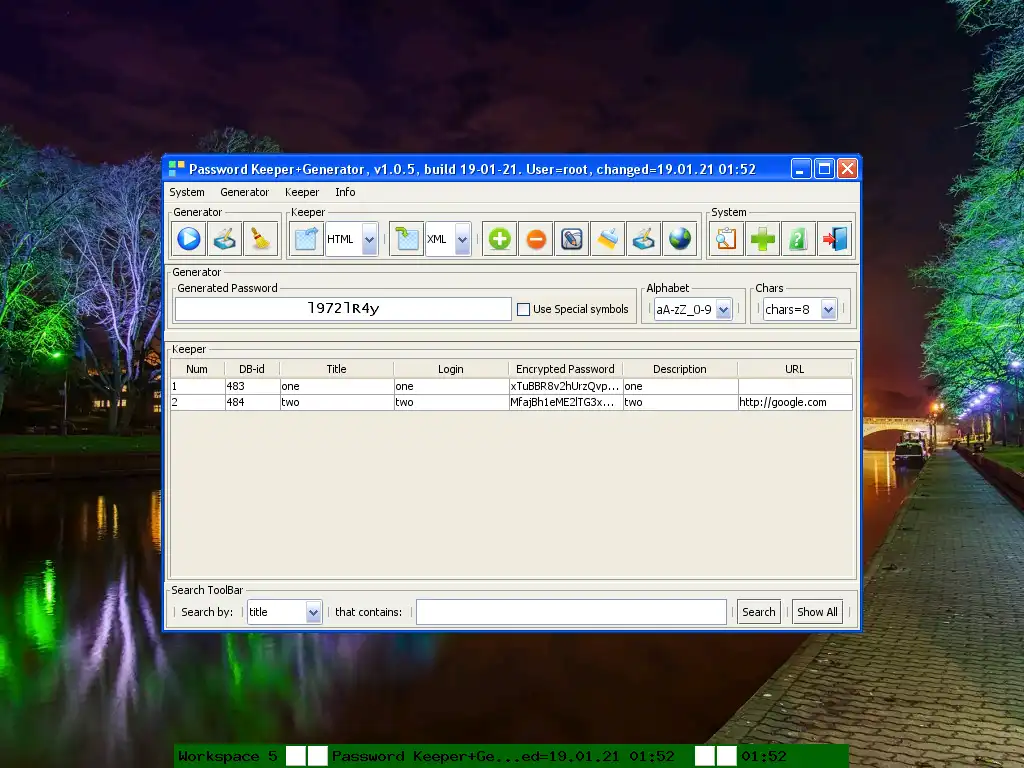Edit record with the pencil notepad icon
The width and height of the screenshot is (1024, 768).
pyautogui.click(x=571, y=239)
